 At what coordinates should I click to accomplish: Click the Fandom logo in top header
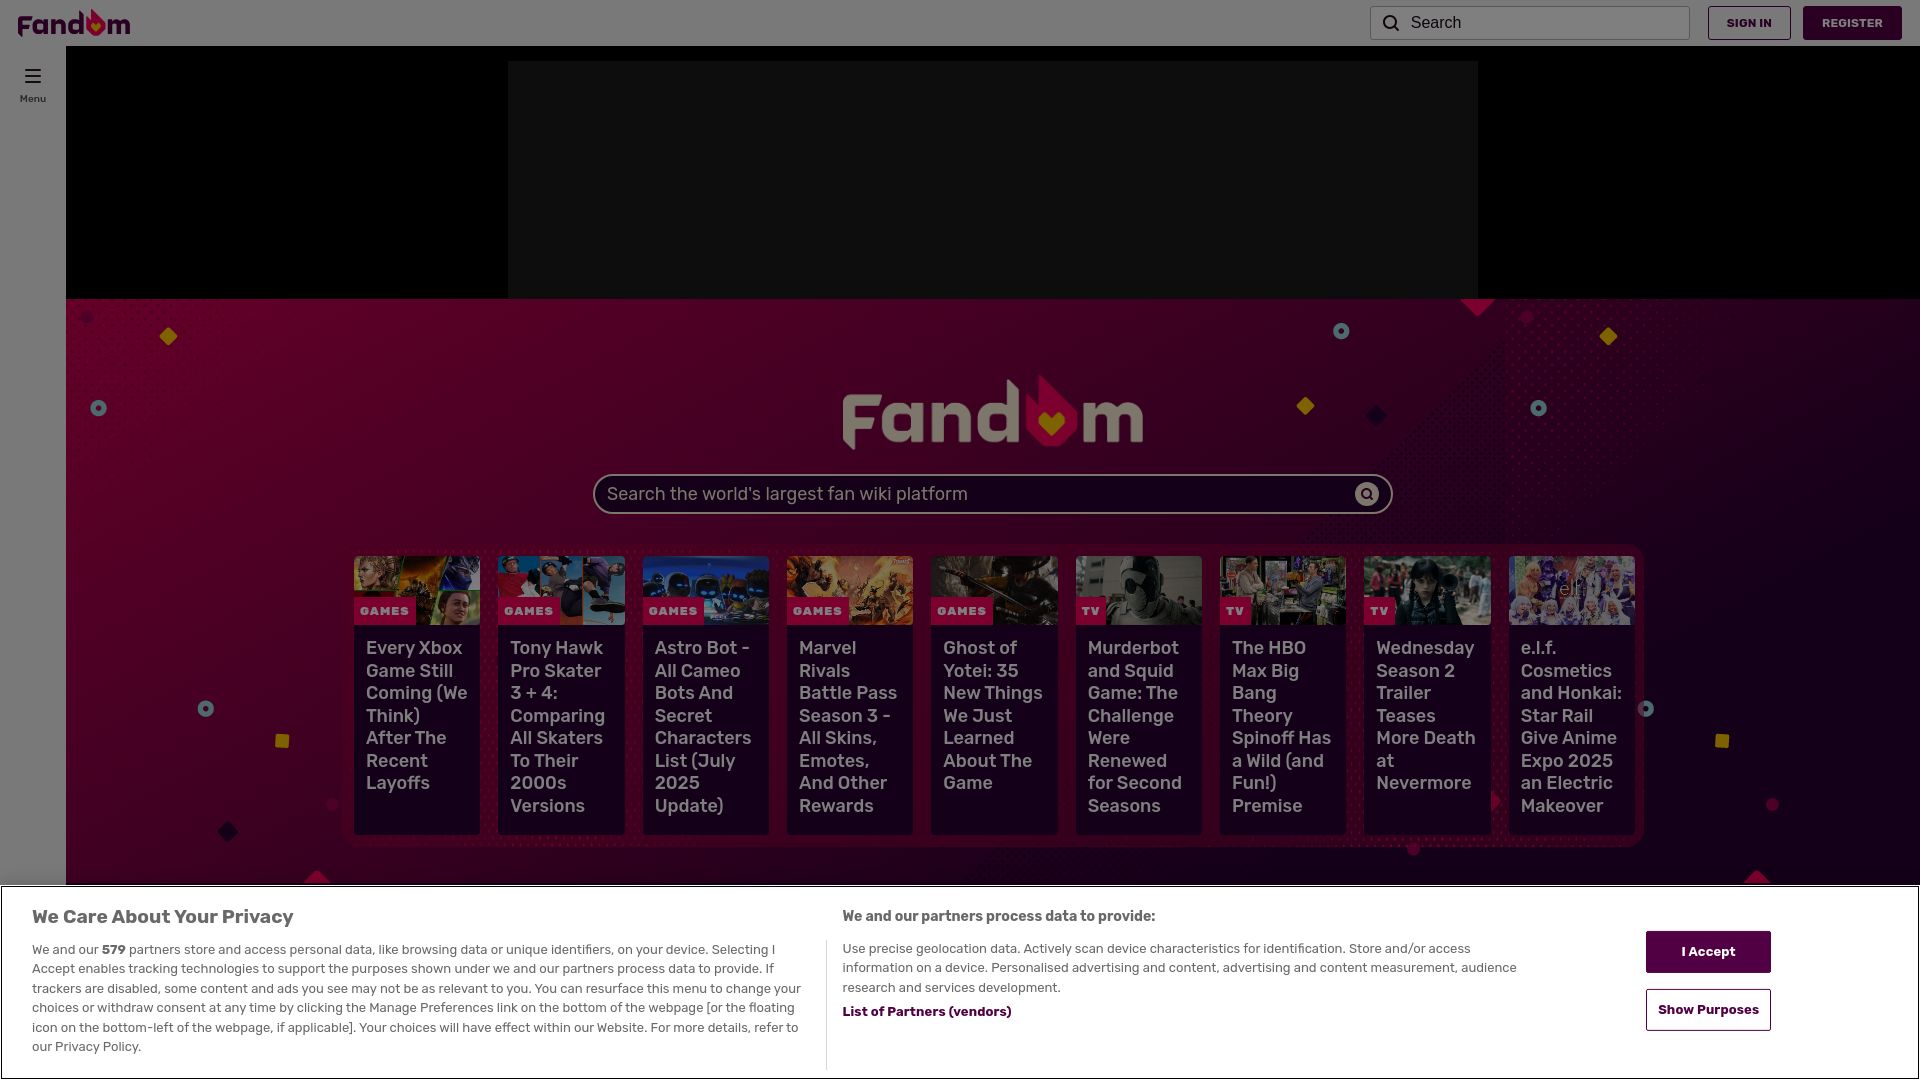74,23
